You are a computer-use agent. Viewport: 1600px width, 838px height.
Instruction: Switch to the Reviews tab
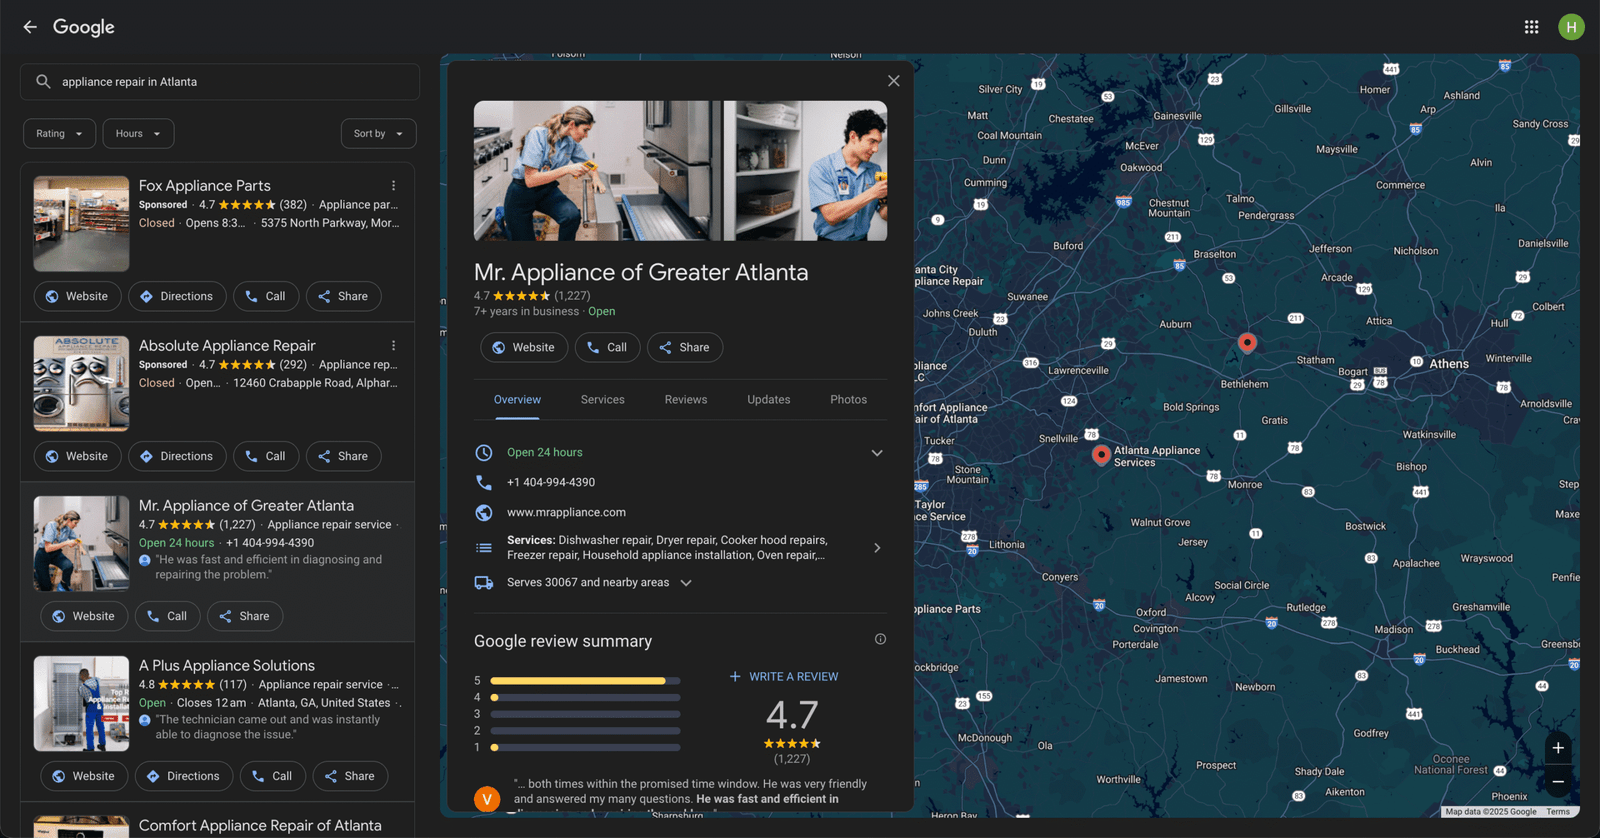pos(686,400)
